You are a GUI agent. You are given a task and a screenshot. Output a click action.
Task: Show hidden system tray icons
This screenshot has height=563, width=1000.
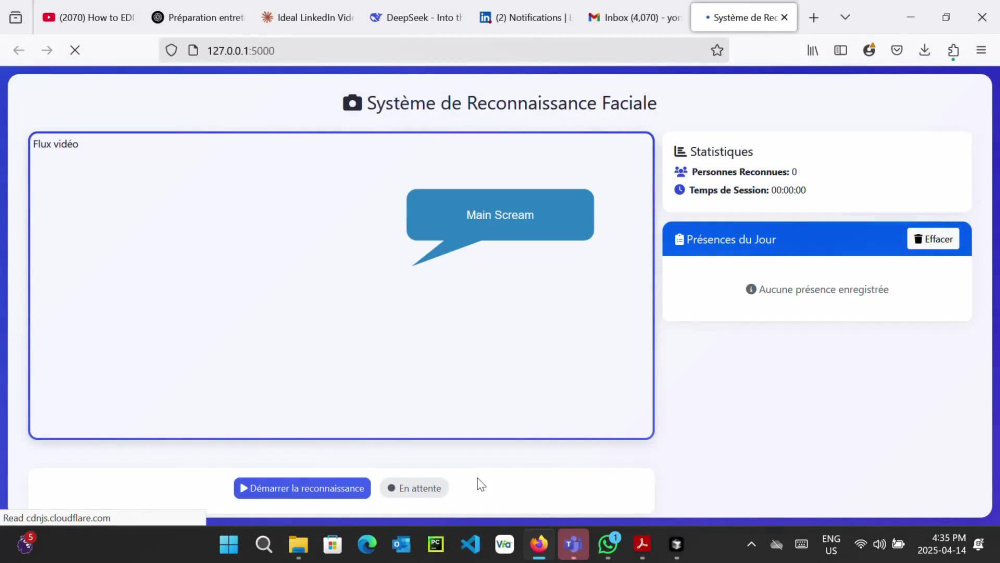click(x=751, y=545)
